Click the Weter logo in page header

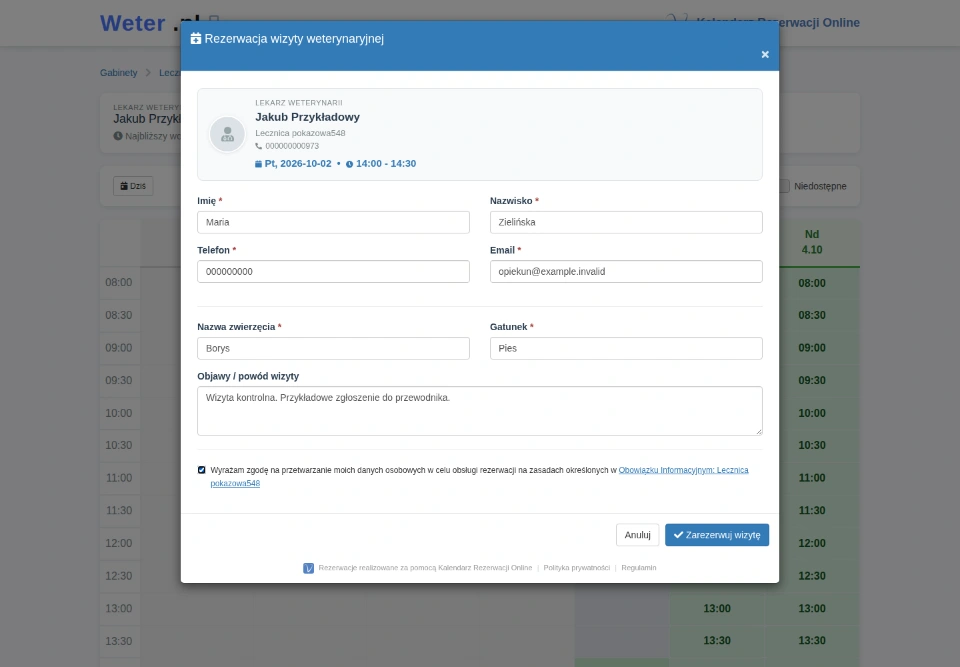tap(133, 23)
